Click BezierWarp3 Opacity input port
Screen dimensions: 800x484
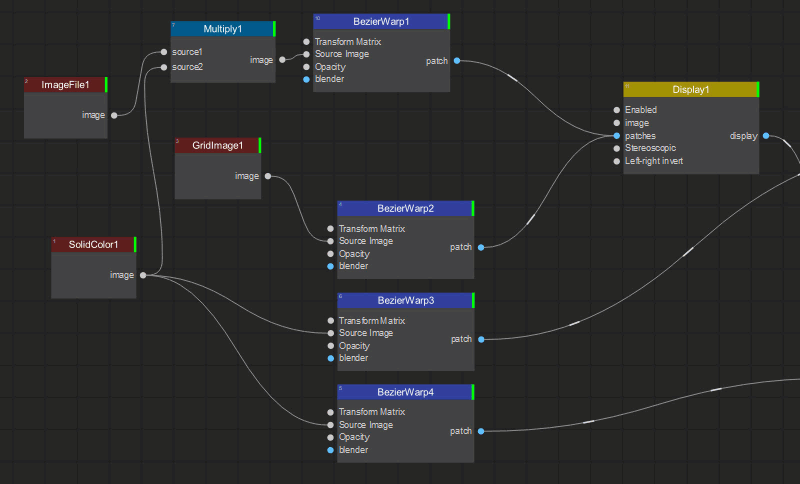tap(331, 346)
